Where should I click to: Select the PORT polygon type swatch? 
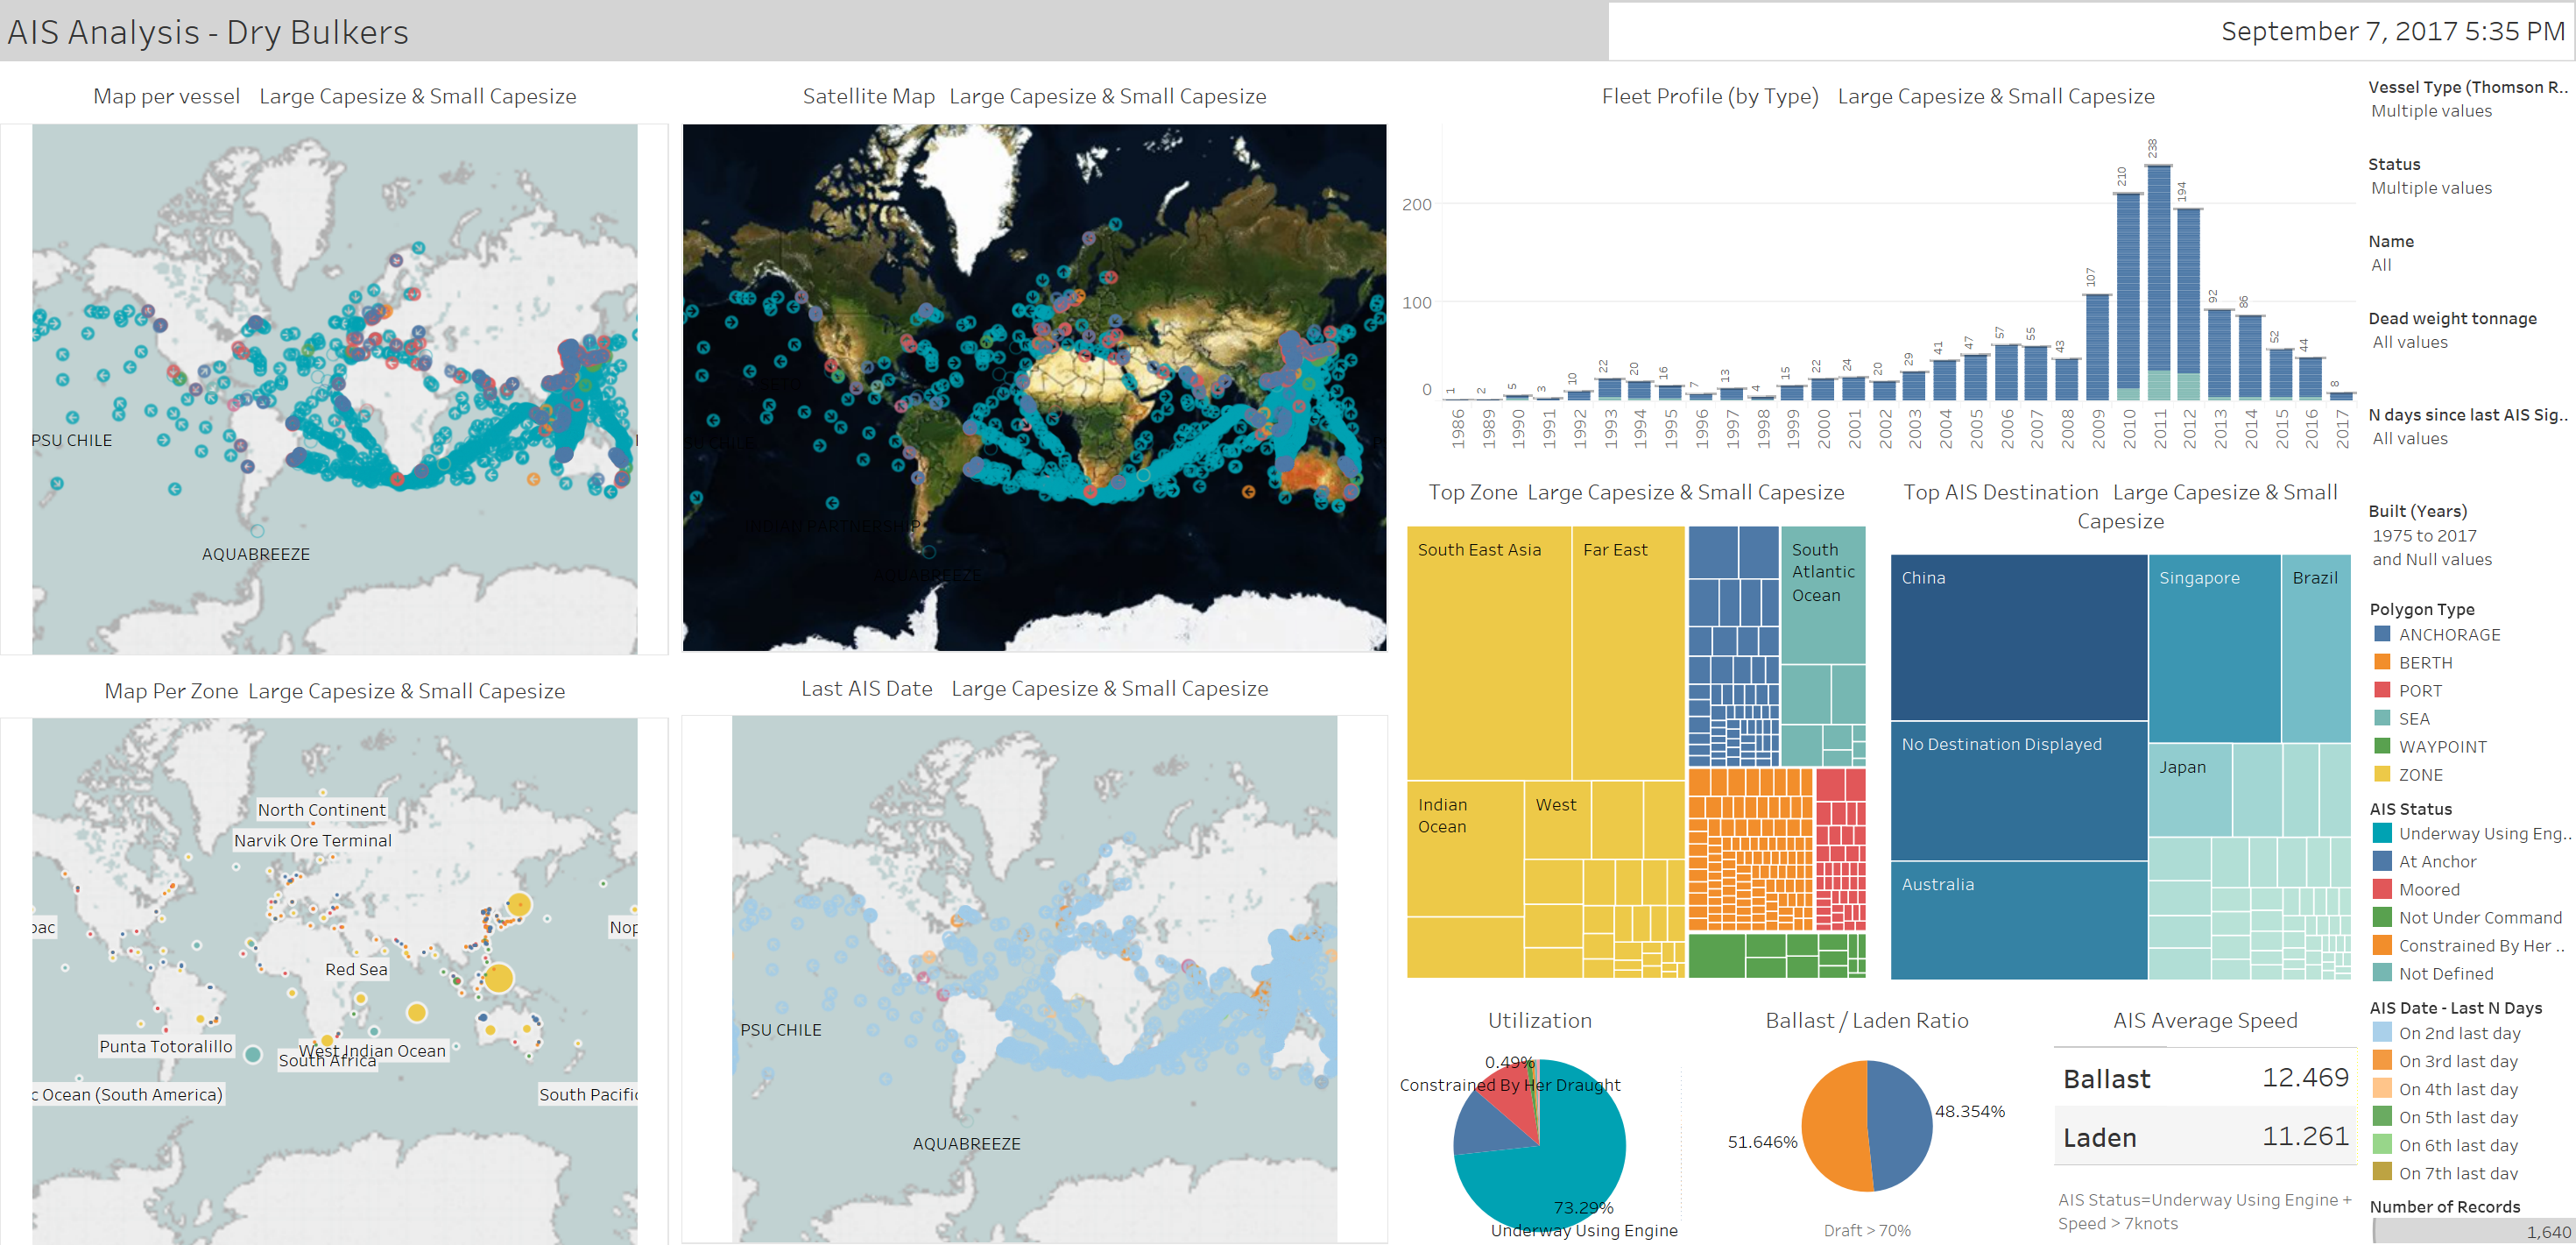click(x=2382, y=690)
